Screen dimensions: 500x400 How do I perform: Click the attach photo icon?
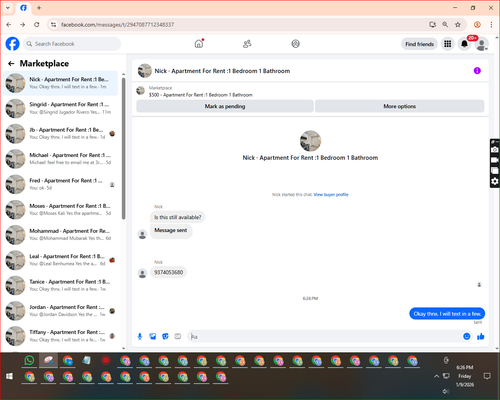click(x=153, y=336)
